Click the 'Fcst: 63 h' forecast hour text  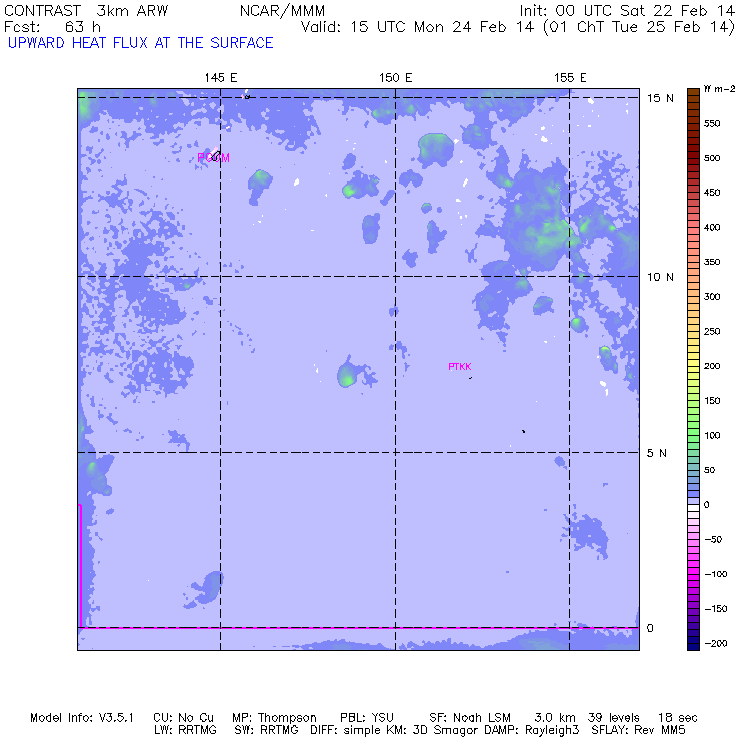pyautogui.click(x=52, y=27)
